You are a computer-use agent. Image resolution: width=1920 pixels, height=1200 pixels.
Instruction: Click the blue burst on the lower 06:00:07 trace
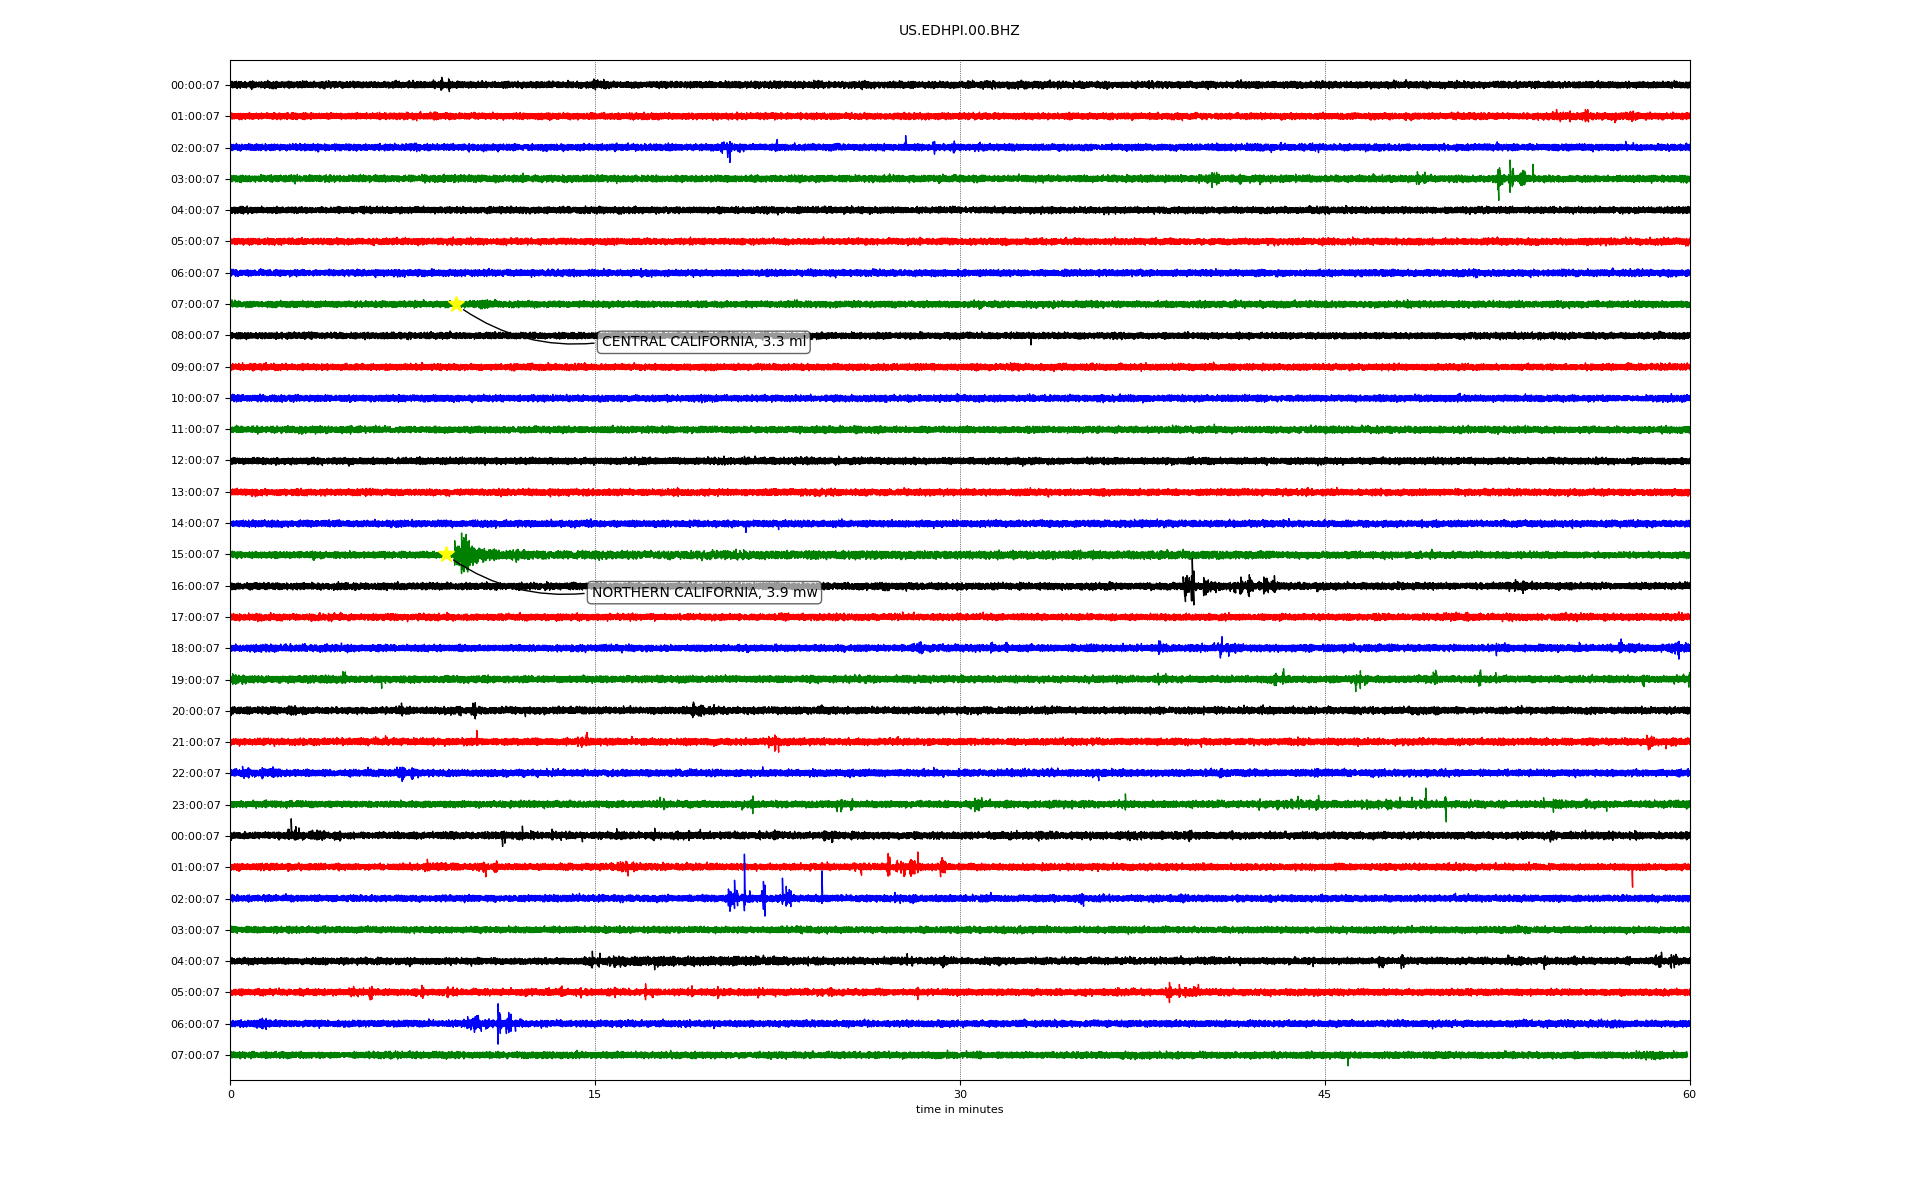[497, 1023]
